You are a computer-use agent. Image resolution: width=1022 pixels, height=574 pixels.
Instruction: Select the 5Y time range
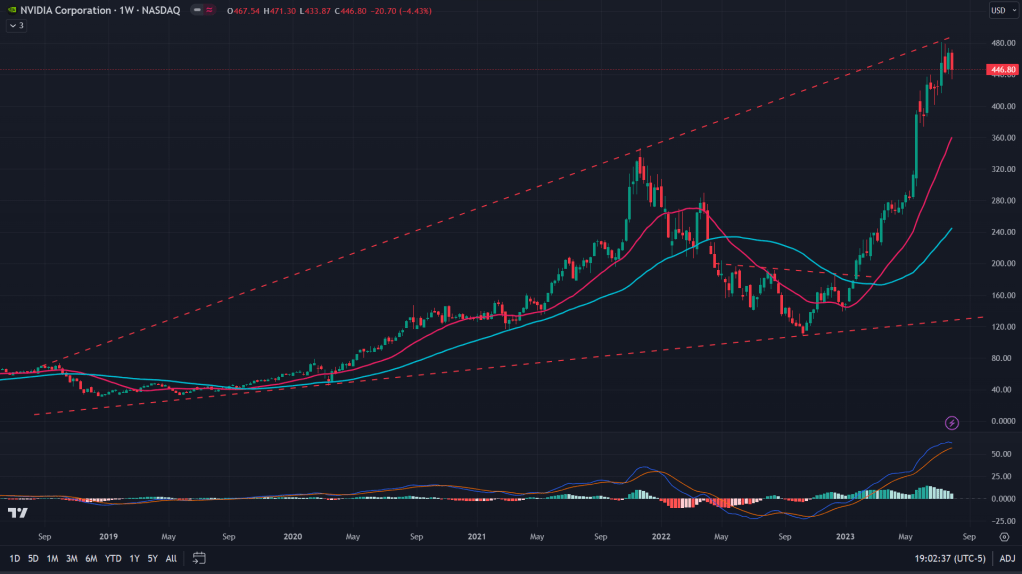coord(152,558)
